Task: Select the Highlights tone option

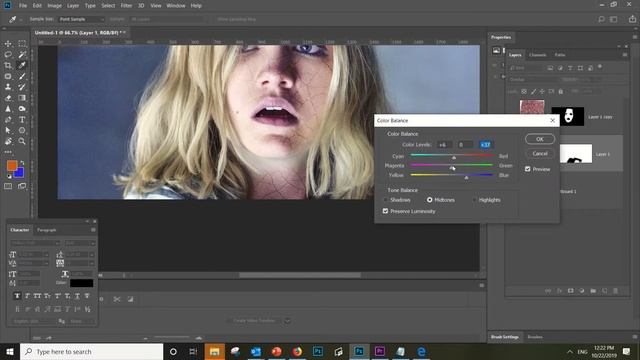Action: tap(474, 200)
